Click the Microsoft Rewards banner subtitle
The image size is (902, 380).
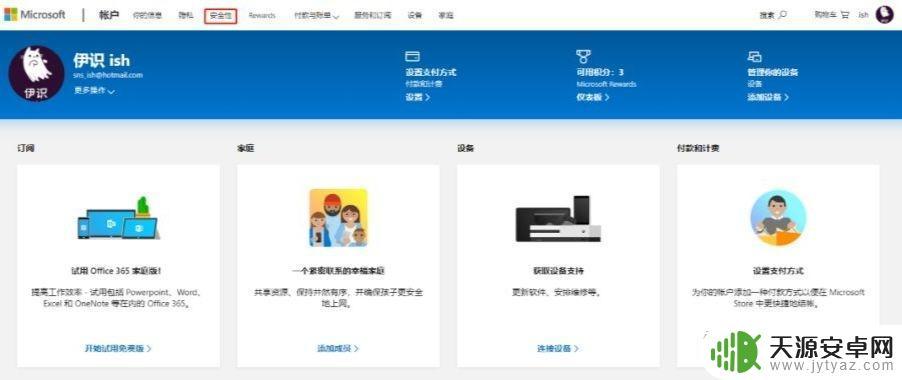(606, 84)
